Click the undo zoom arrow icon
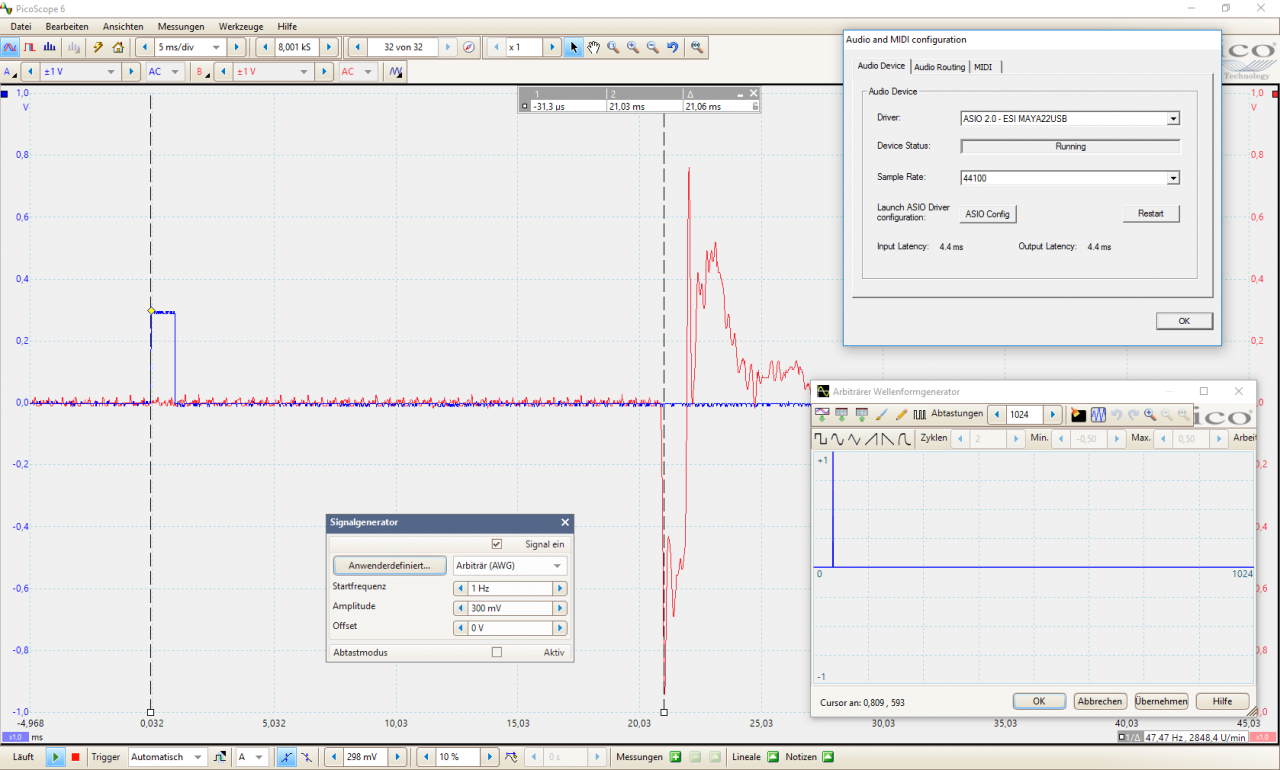 tap(673, 47)
